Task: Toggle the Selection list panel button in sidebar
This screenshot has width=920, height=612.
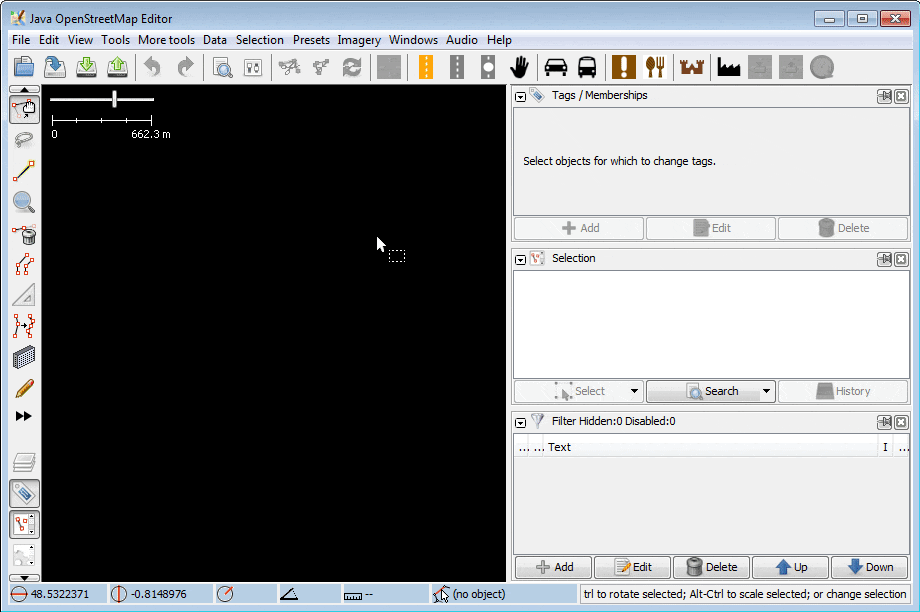Action: 24,524
